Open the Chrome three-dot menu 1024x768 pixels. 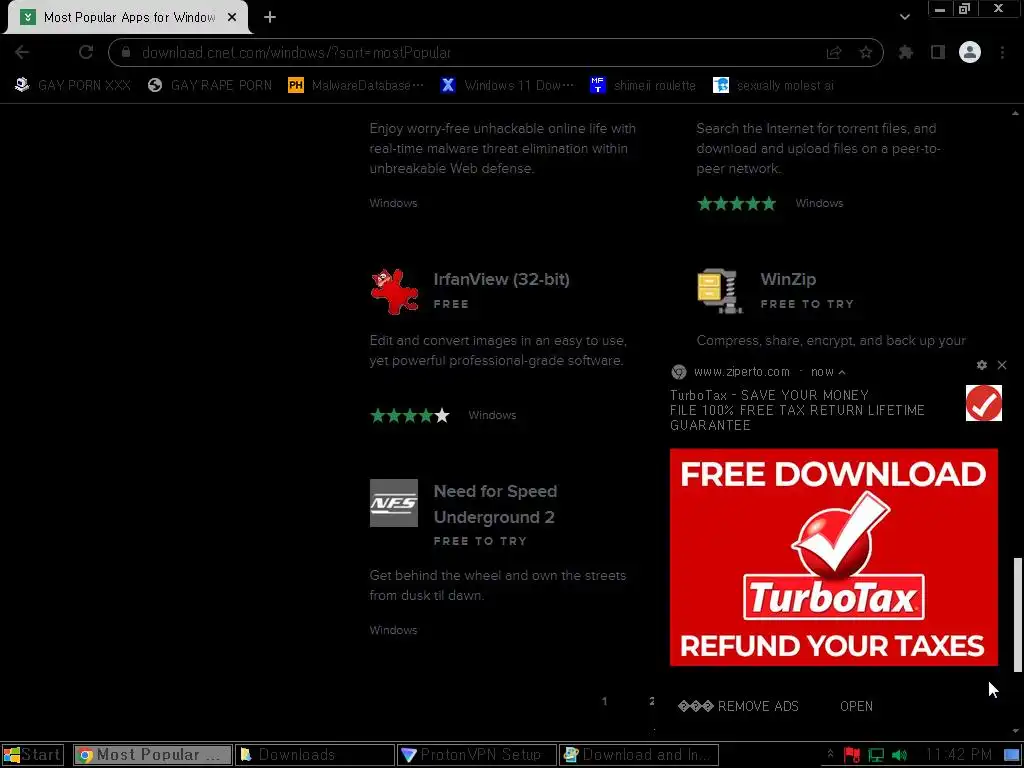click(1002, 52)
